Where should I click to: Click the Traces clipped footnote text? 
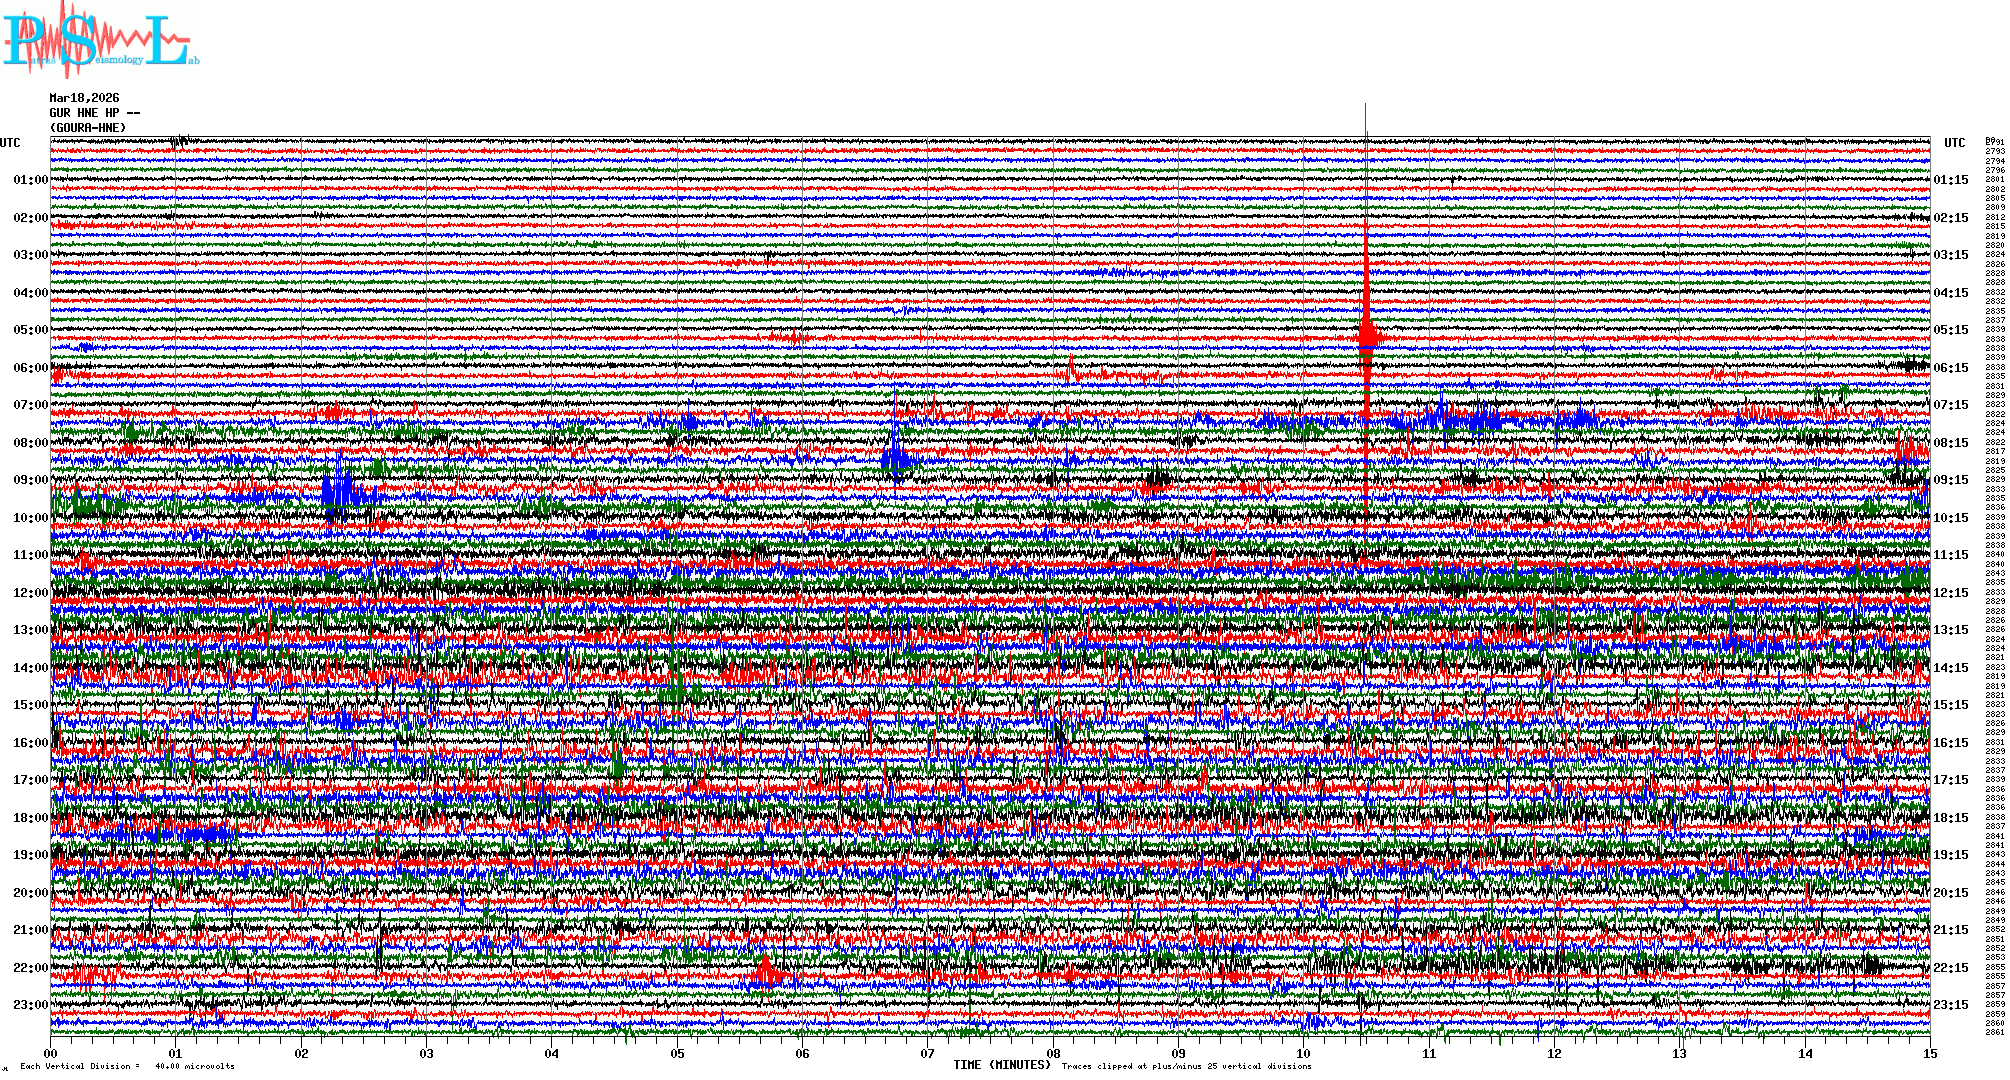1186,1066
